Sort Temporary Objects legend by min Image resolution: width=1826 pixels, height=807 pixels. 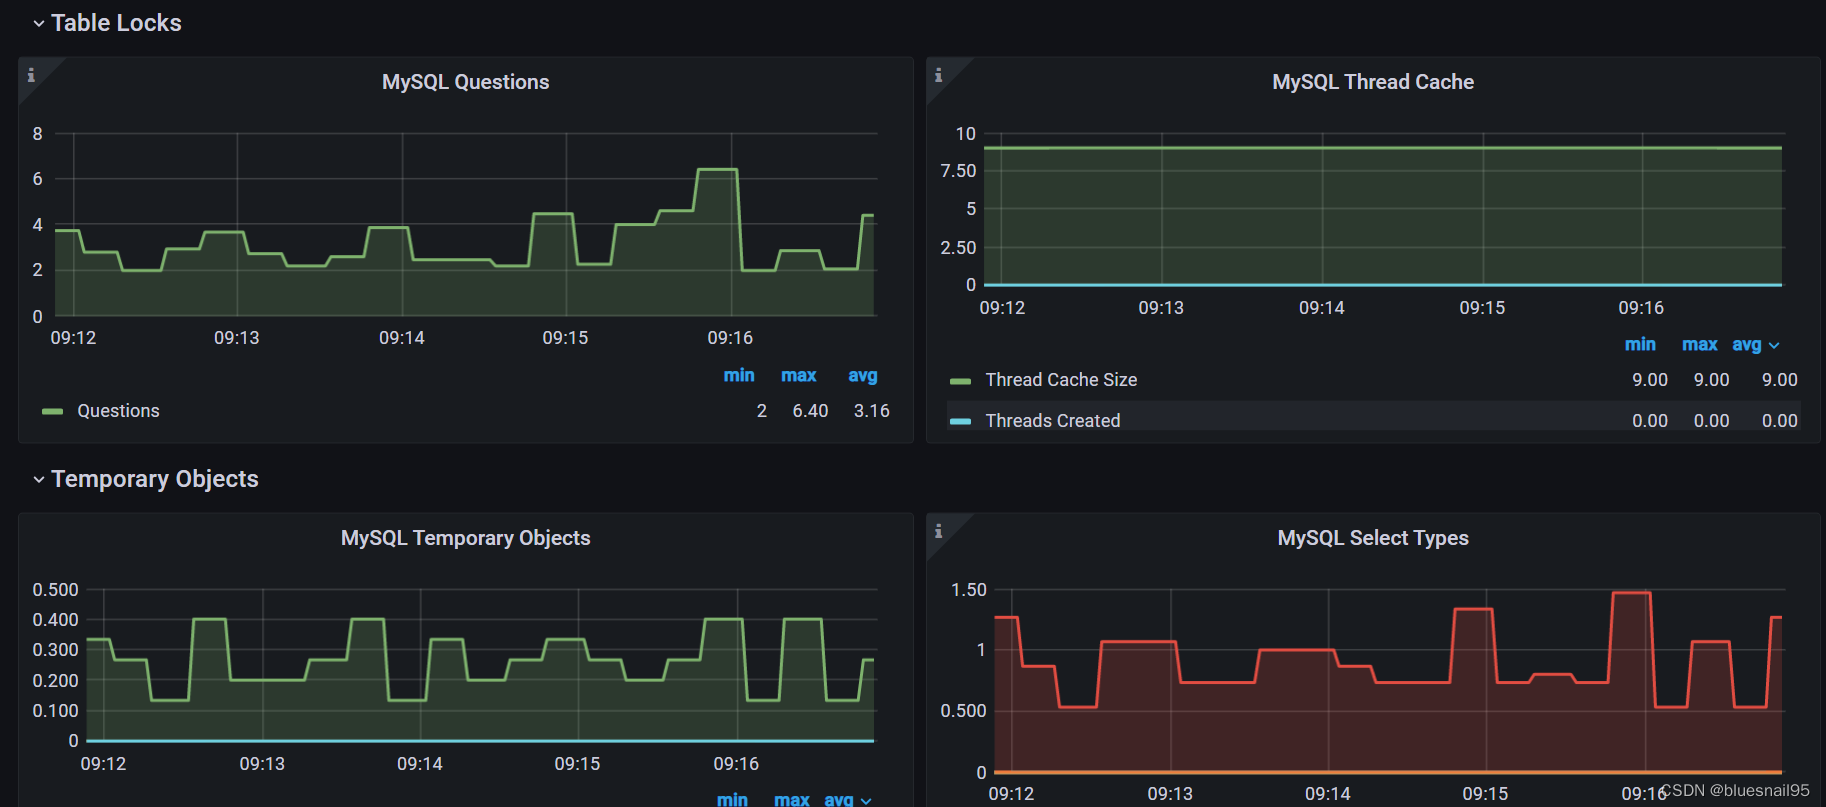[x=733, y=799]
